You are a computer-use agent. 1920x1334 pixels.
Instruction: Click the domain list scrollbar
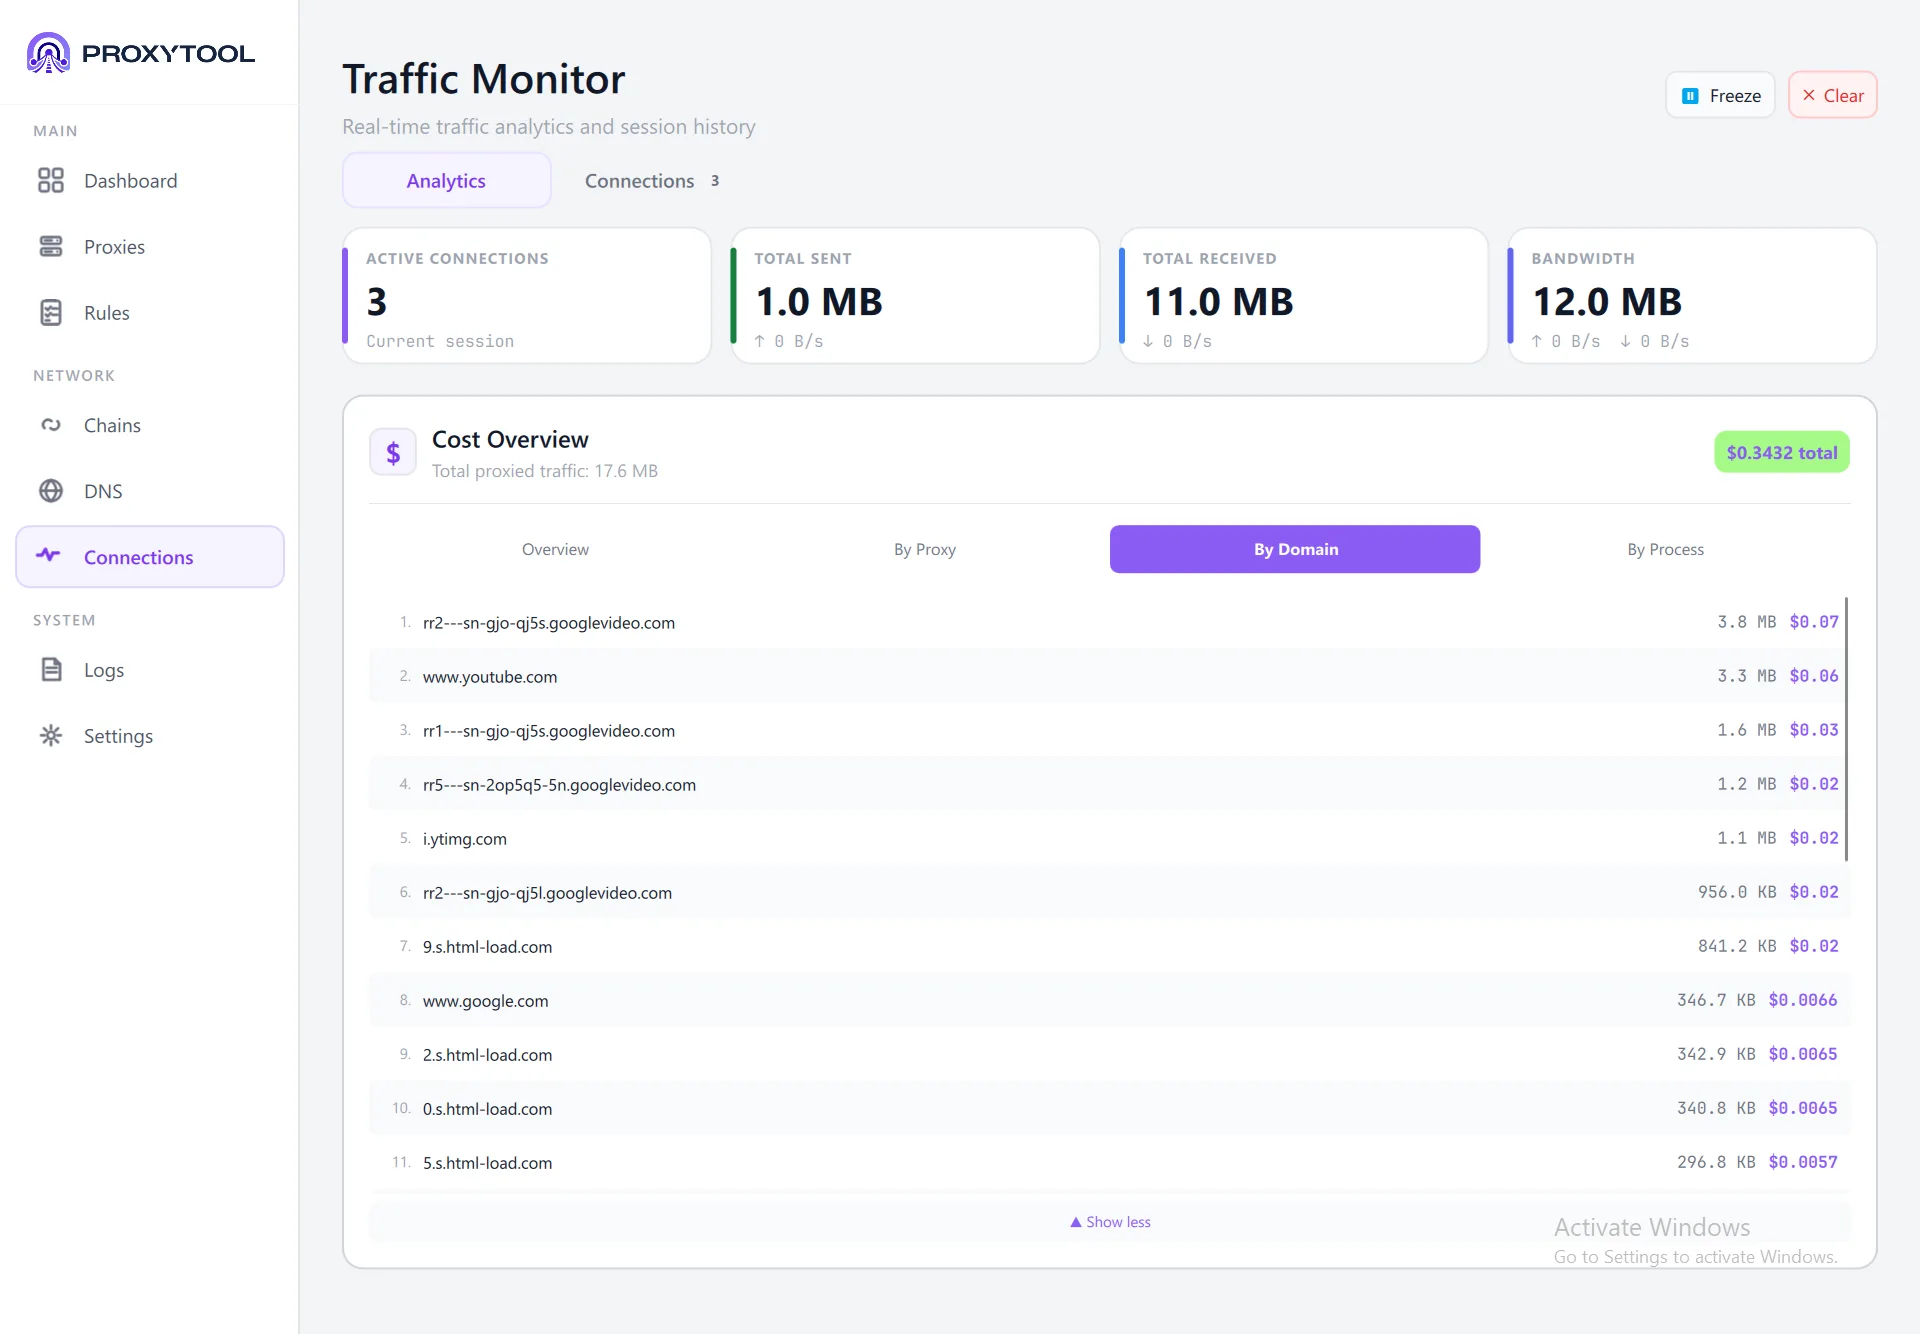[x=1846, y=729]
